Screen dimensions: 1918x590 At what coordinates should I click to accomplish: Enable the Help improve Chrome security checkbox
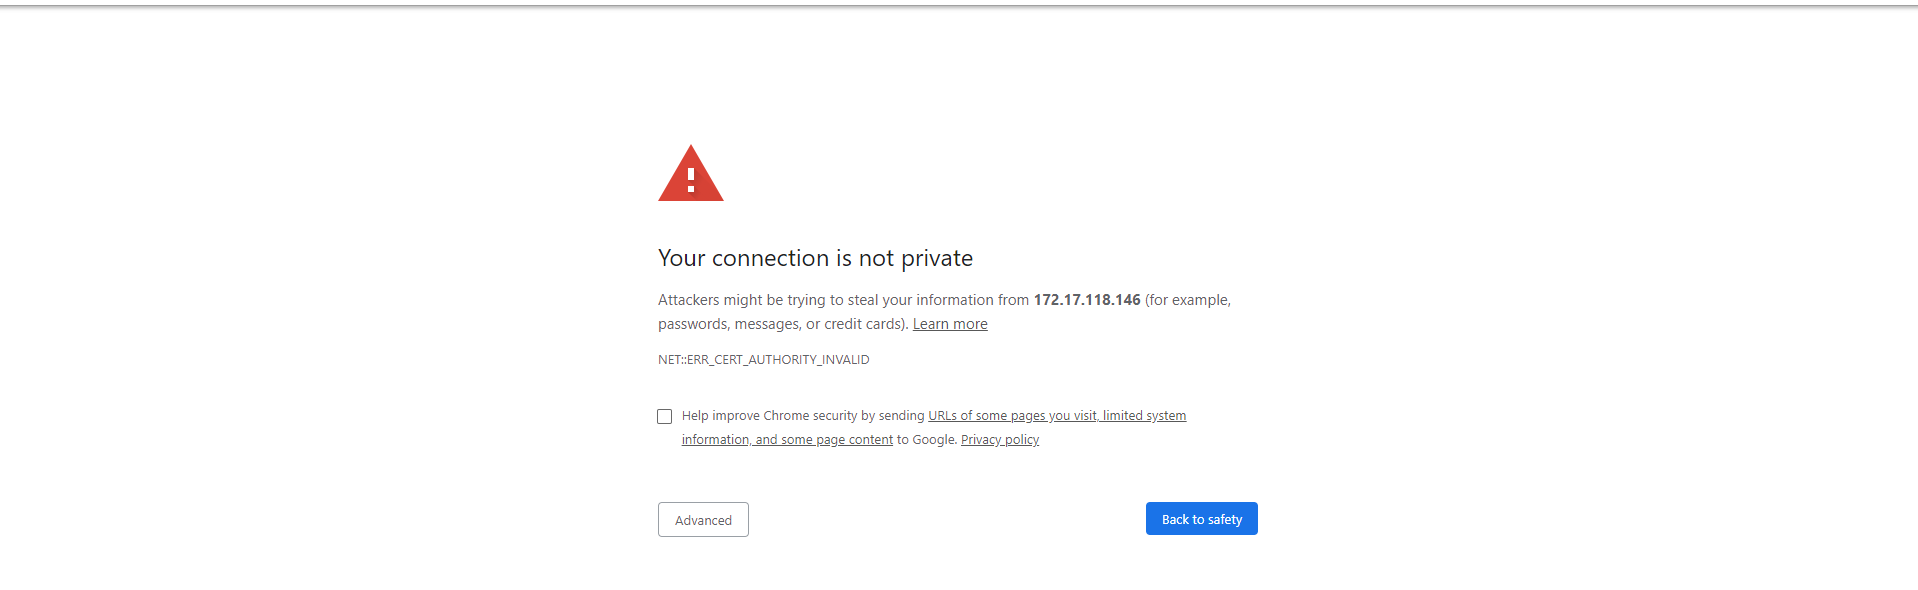[665, 416]
